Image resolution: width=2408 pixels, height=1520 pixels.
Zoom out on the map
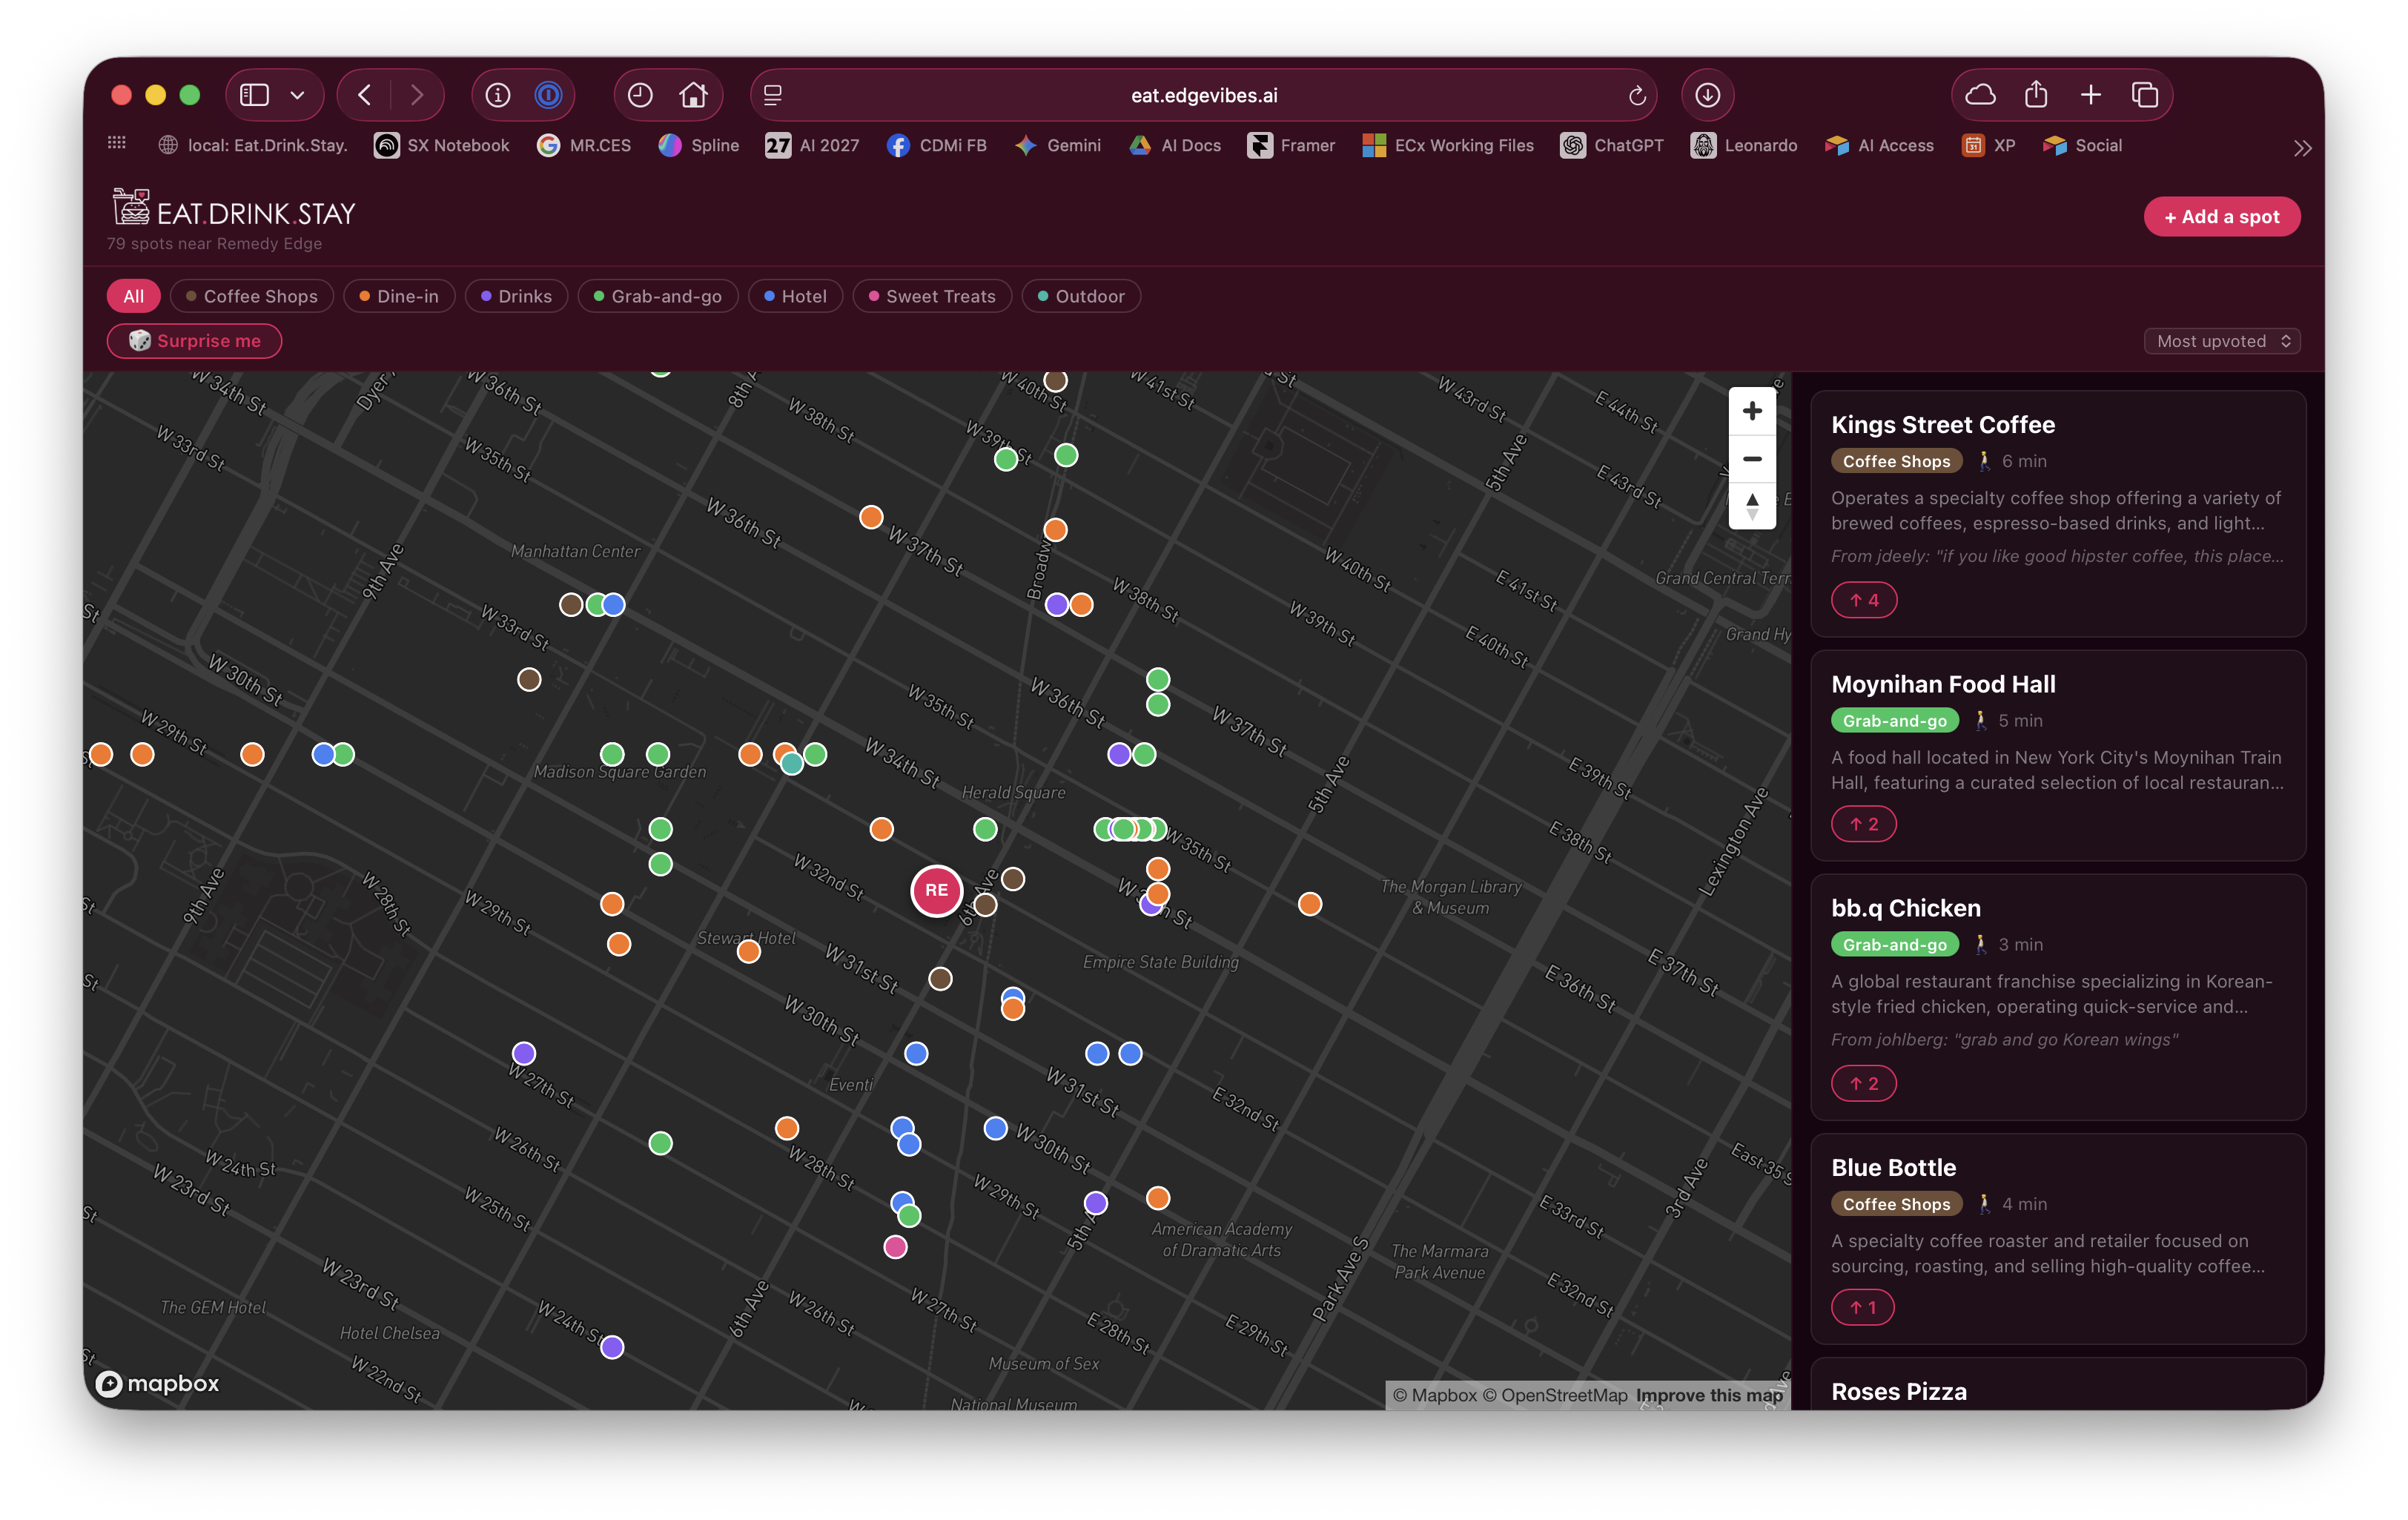coord(1751,459)
